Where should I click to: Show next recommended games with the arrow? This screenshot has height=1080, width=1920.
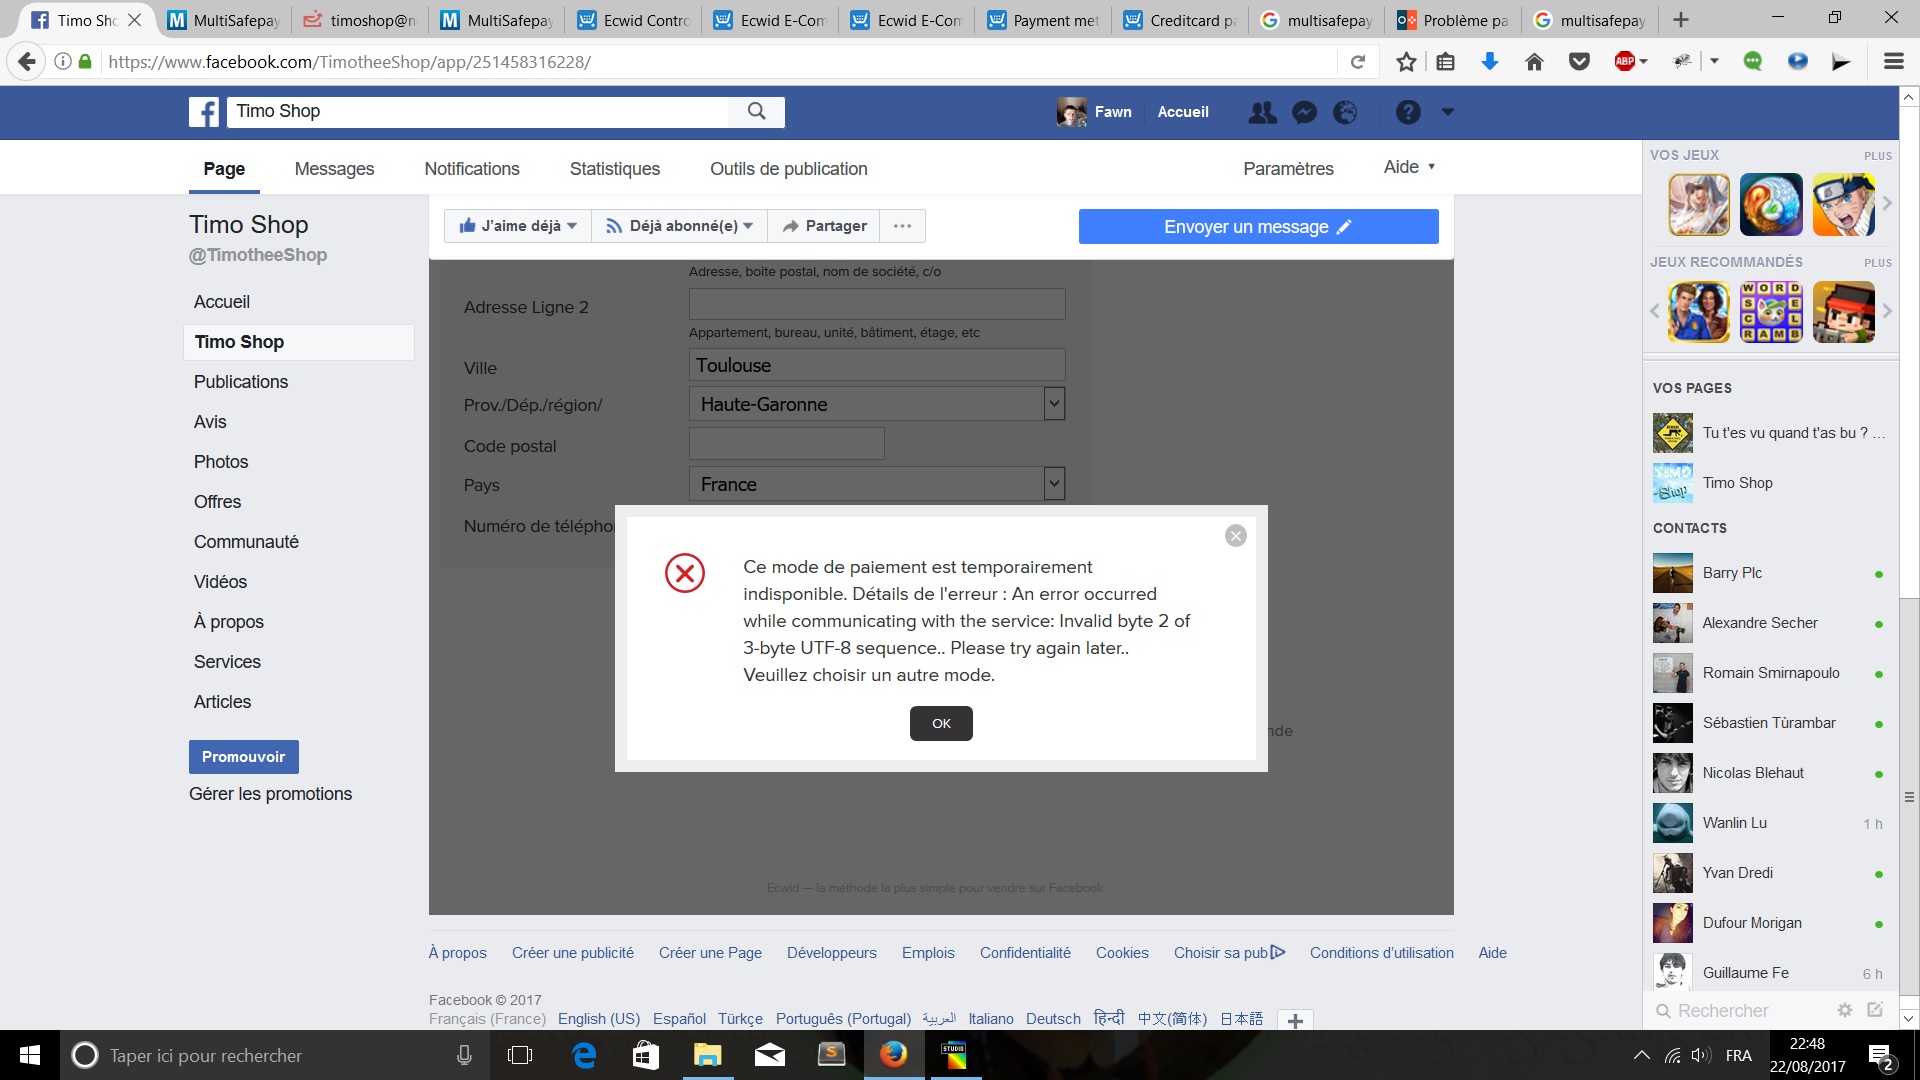coord(1887,311)
